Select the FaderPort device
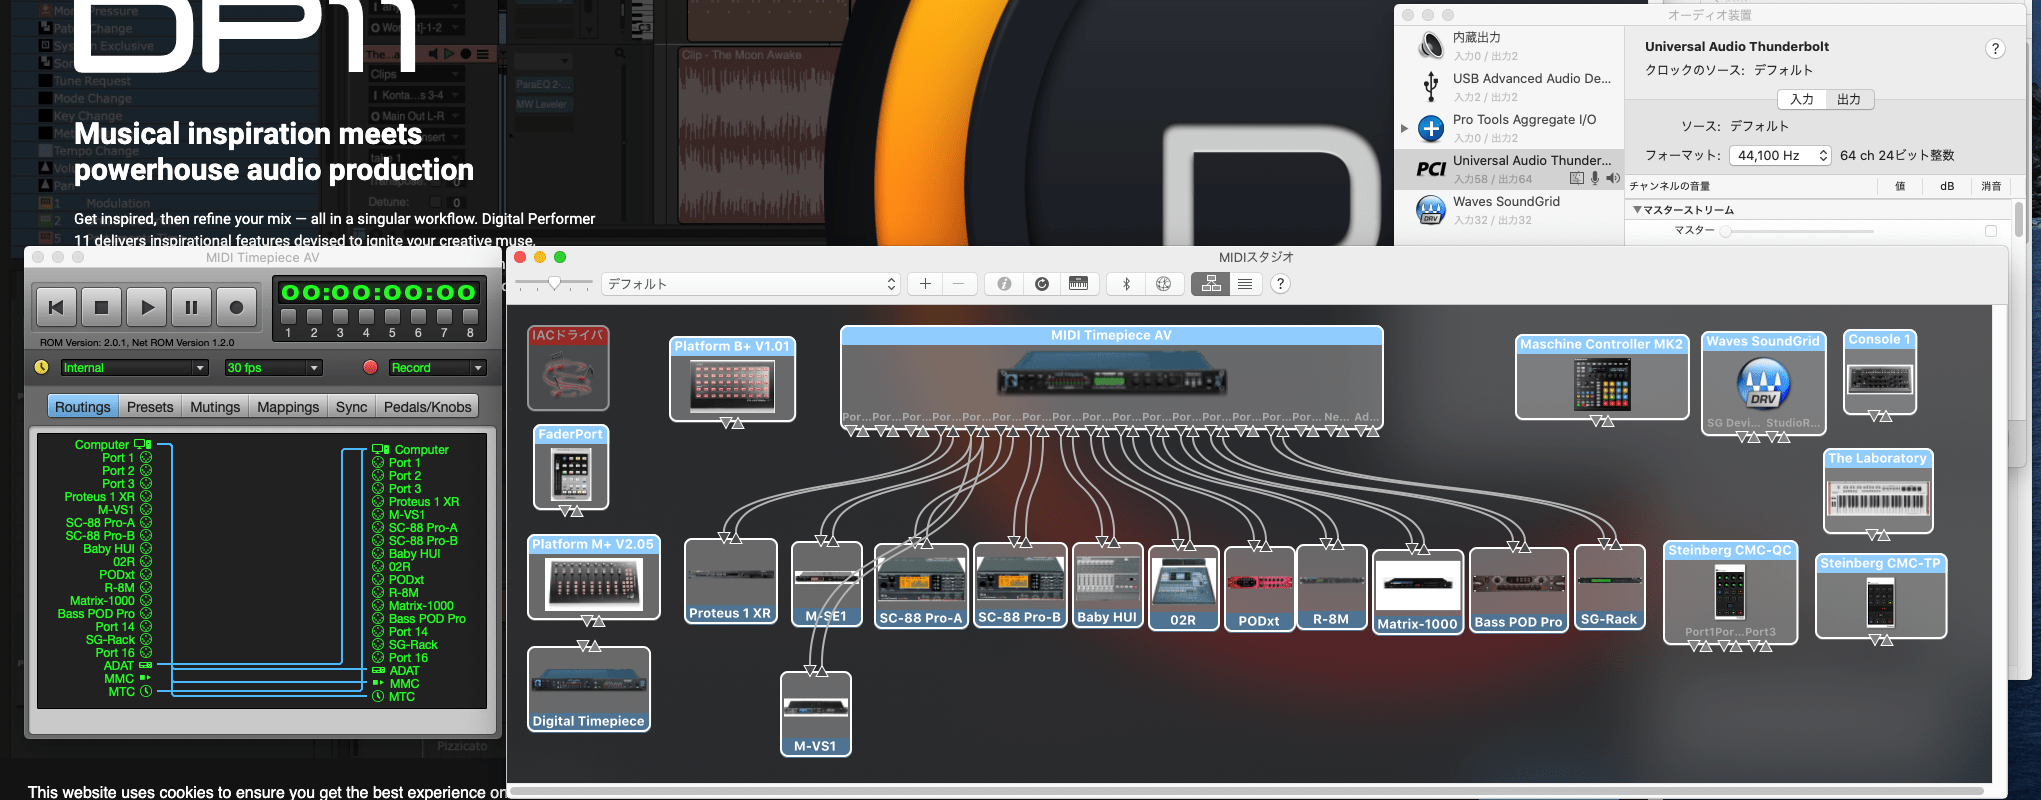Viewport: 2041px width, 800px height. click(571, 467)
